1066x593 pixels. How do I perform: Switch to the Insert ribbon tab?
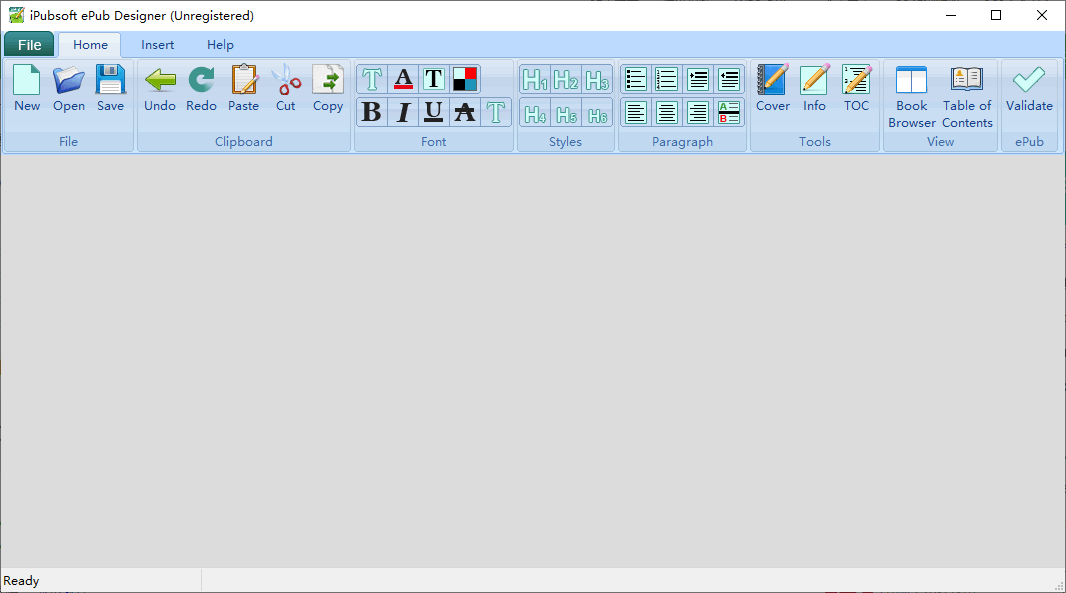pos(158,45)
